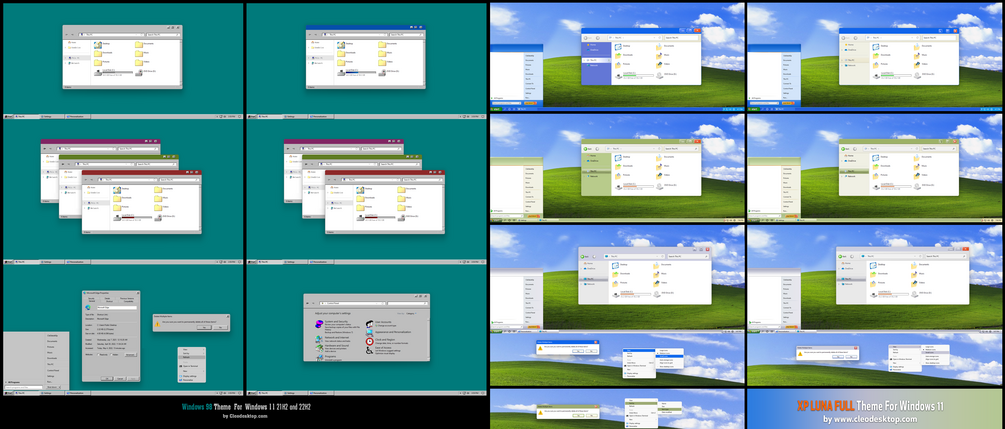Open Run entry in gray Win98 Start menu
1005x429 pixels.
tap(49, 382)
